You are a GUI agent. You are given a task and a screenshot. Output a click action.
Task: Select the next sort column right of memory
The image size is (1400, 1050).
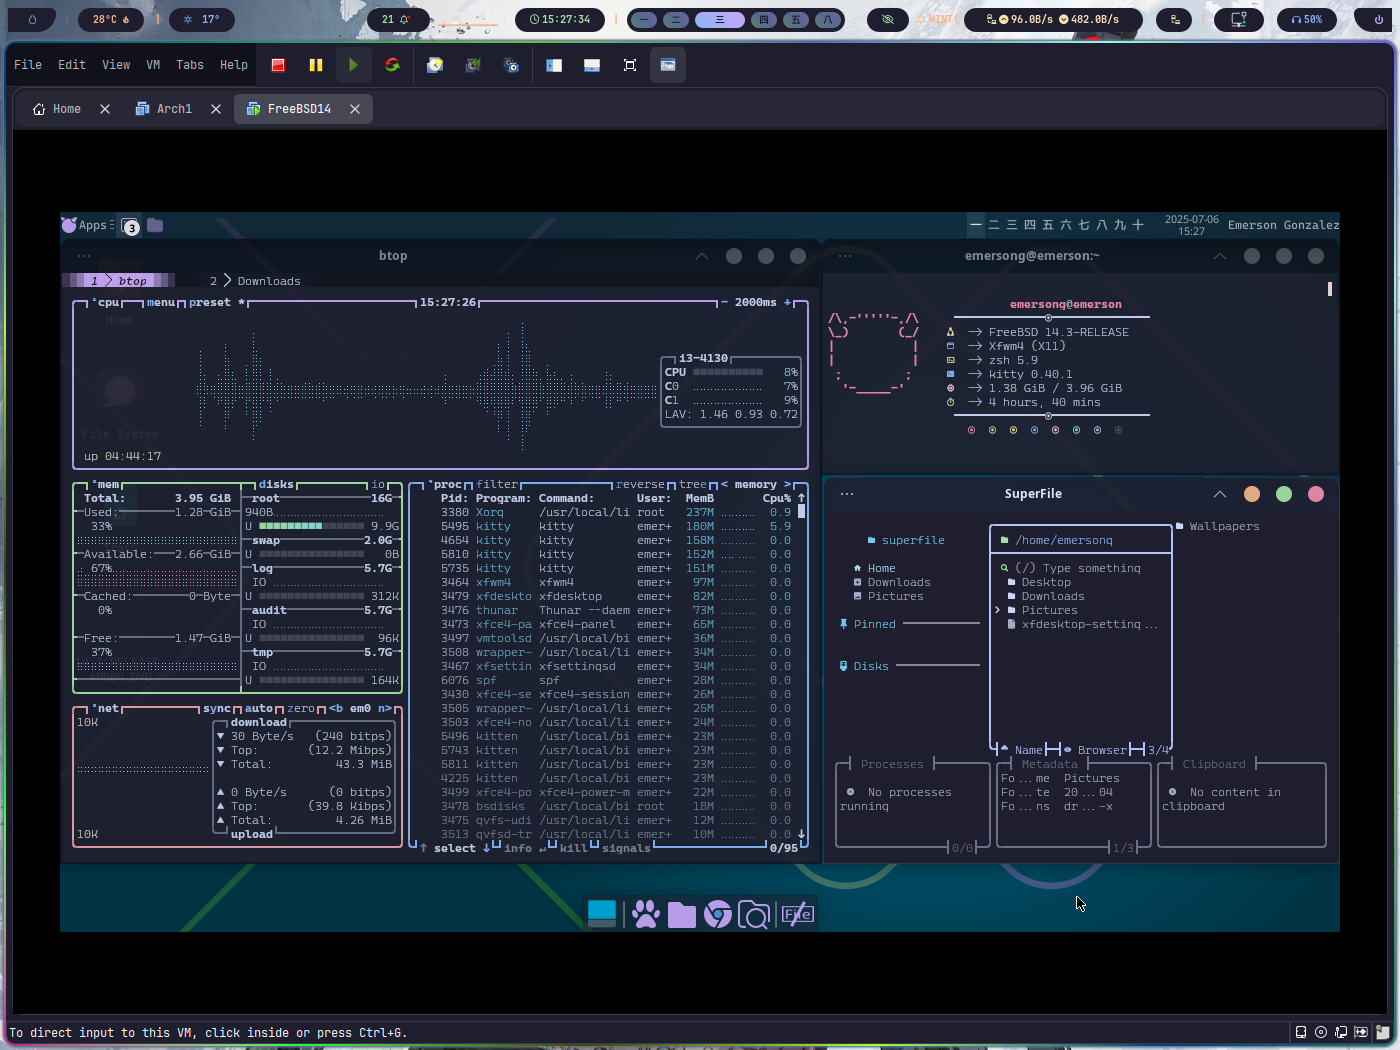pos(787,484)
